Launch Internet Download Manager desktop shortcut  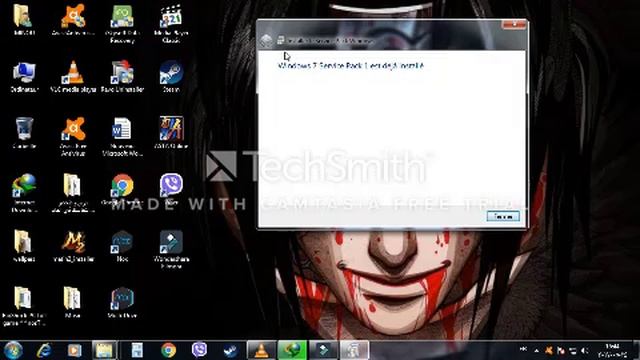[24, 193]
